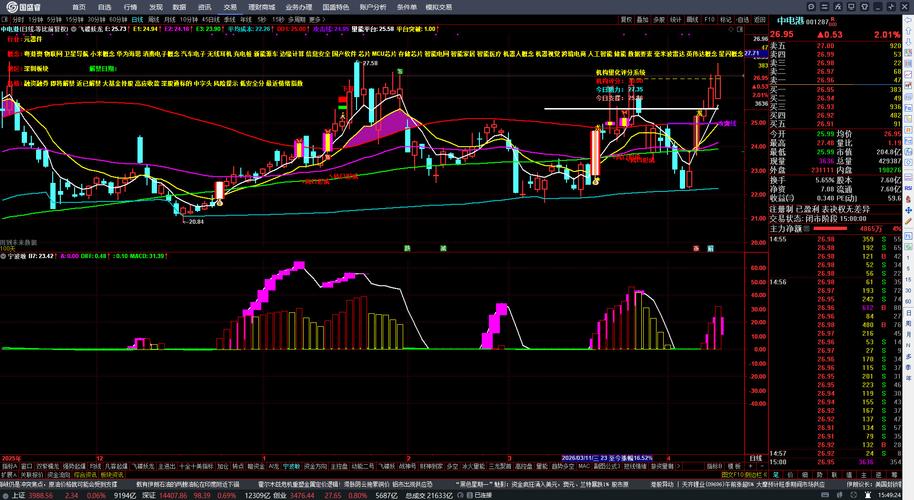
Task: Click 复权 toolbar button
Action: point(627,19)
